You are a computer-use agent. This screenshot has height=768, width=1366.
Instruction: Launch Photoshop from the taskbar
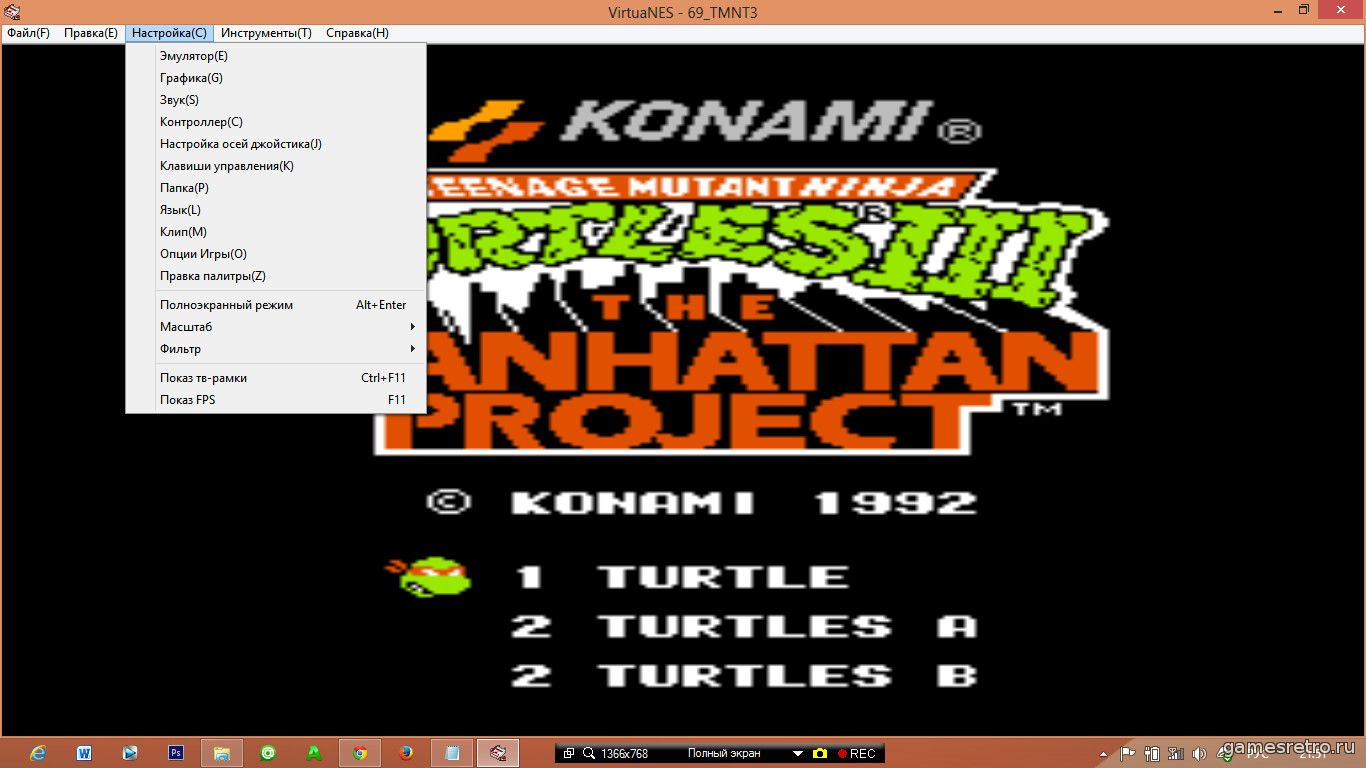pyautogui.click(x=176, y=752)
